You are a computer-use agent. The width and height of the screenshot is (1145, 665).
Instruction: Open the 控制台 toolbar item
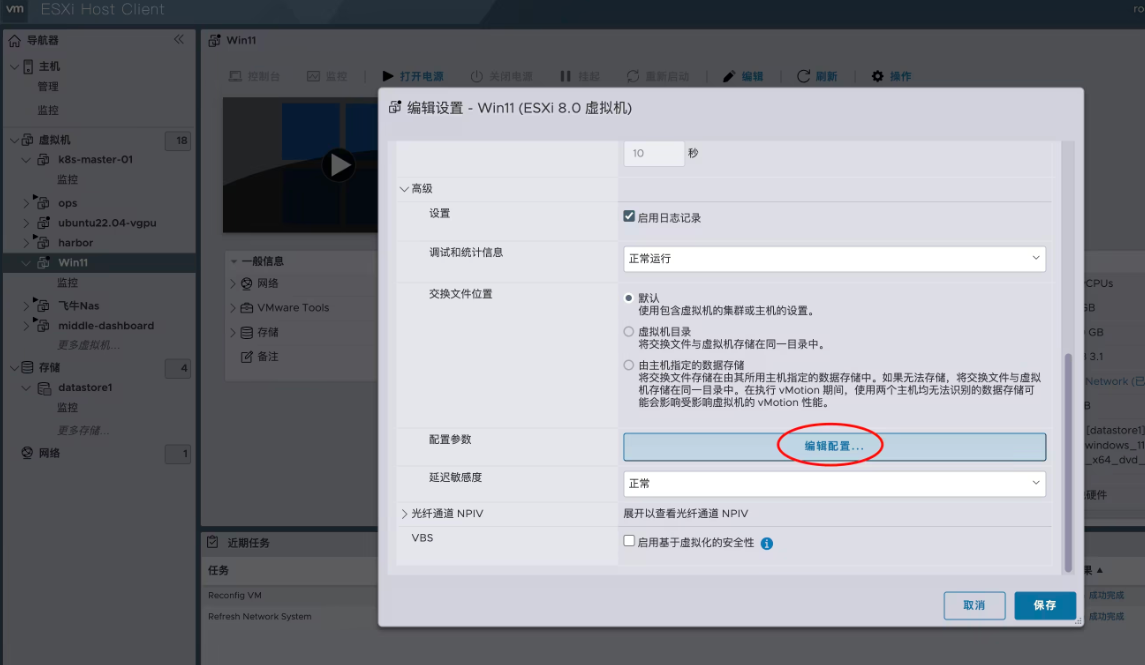click(255, 76)
